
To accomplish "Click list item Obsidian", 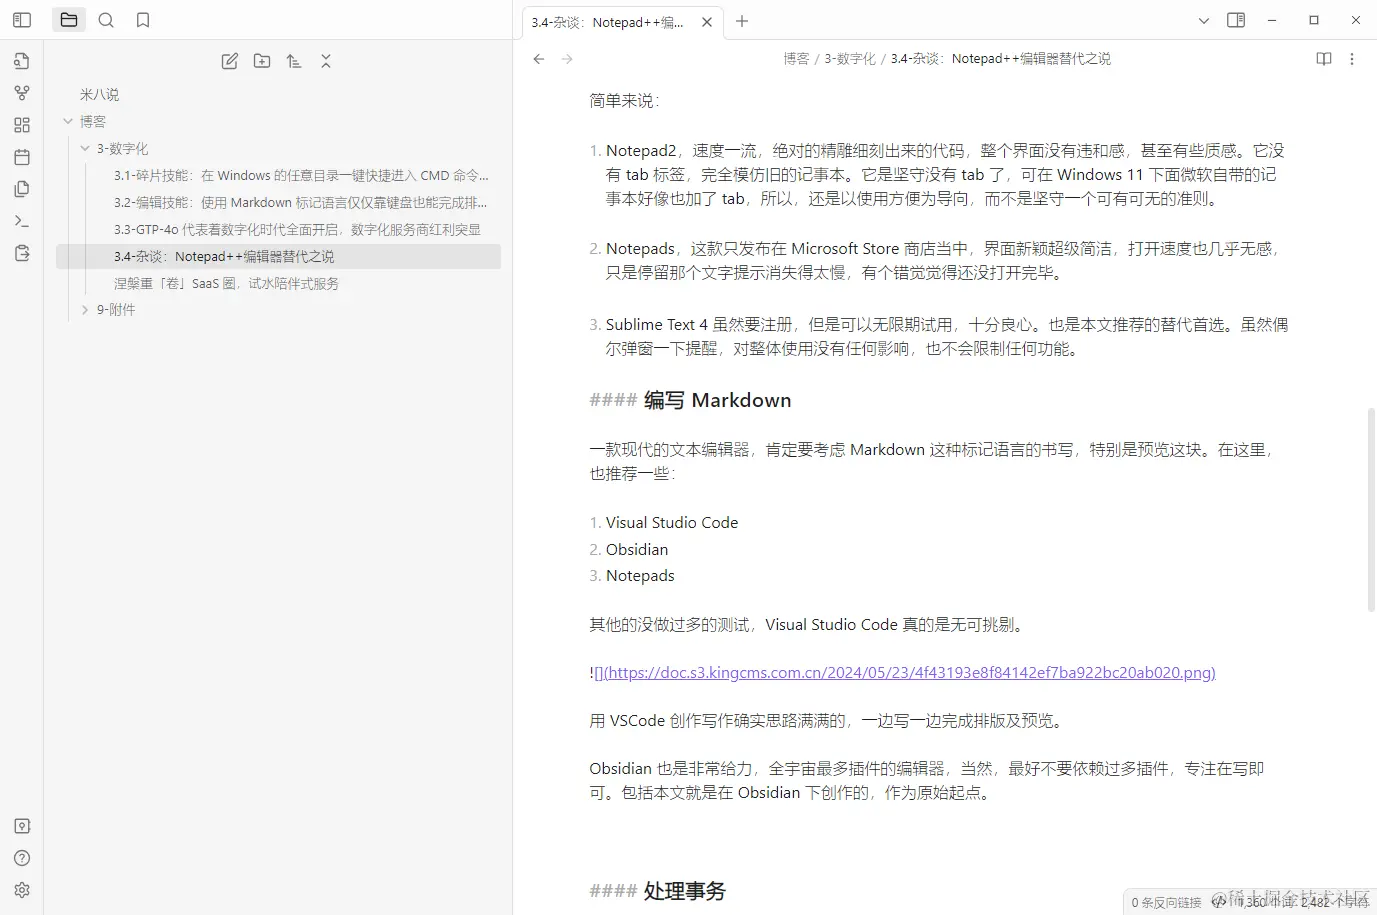I will pyautogui.click(x=637, y=550).
